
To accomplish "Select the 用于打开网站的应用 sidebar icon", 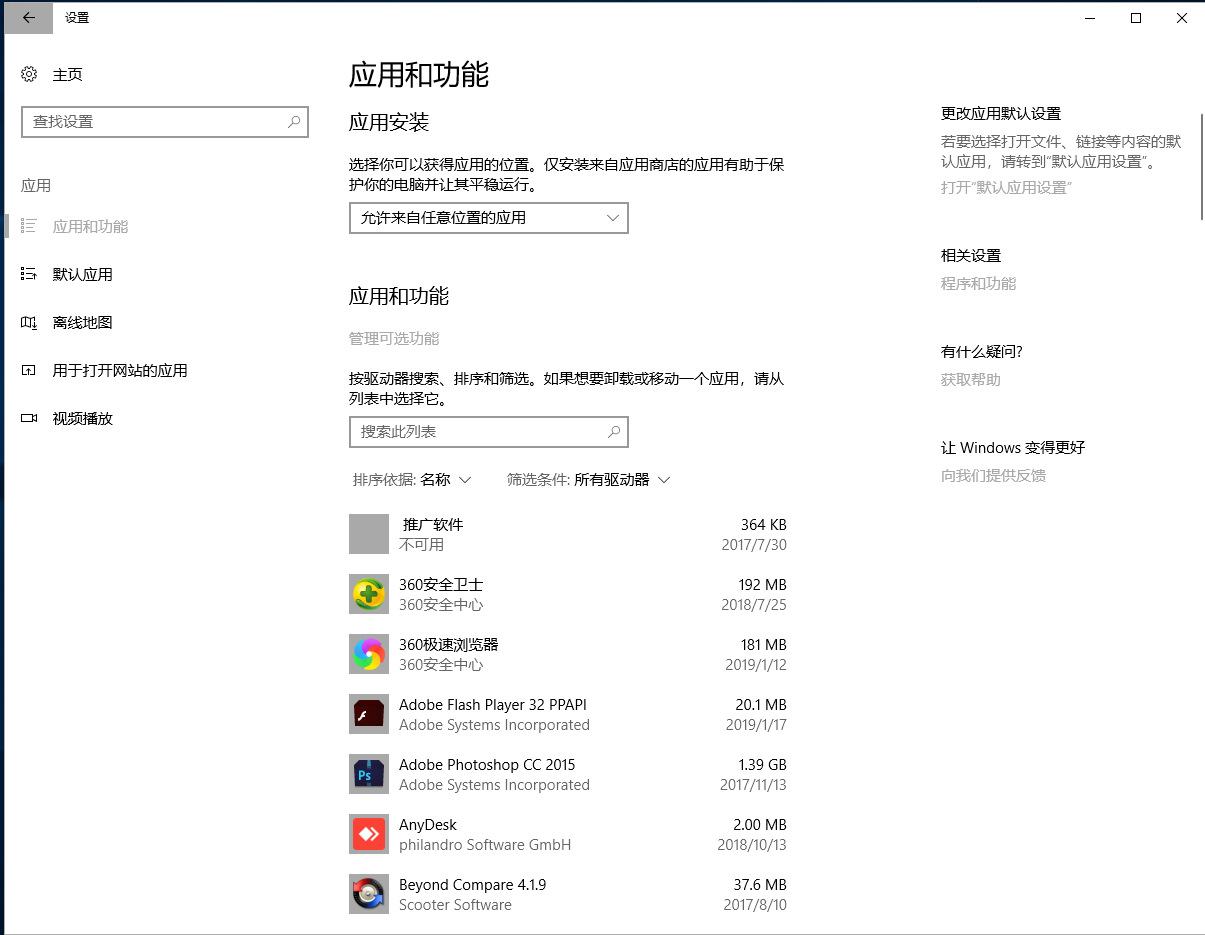I will [29, 370].
